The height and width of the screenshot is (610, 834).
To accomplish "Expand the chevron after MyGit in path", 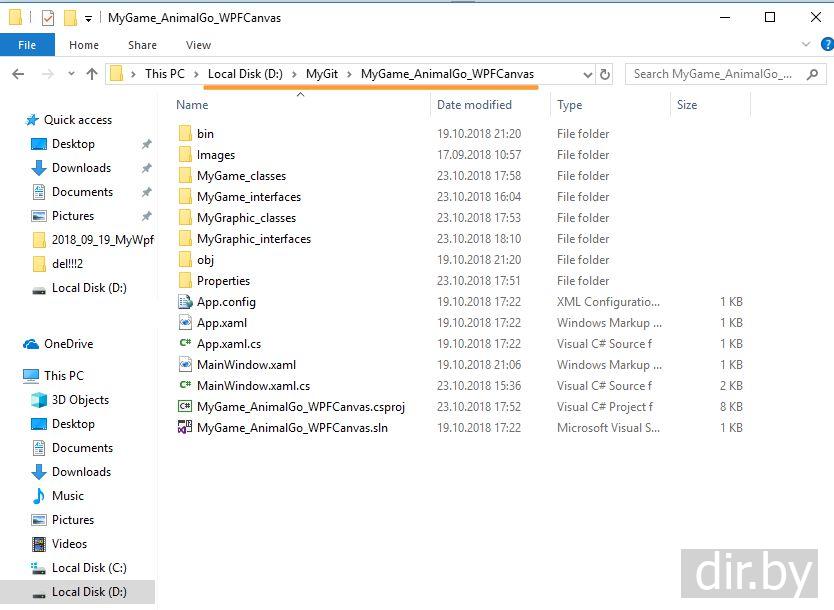I will pyautogui.click(x=349, y=74).
